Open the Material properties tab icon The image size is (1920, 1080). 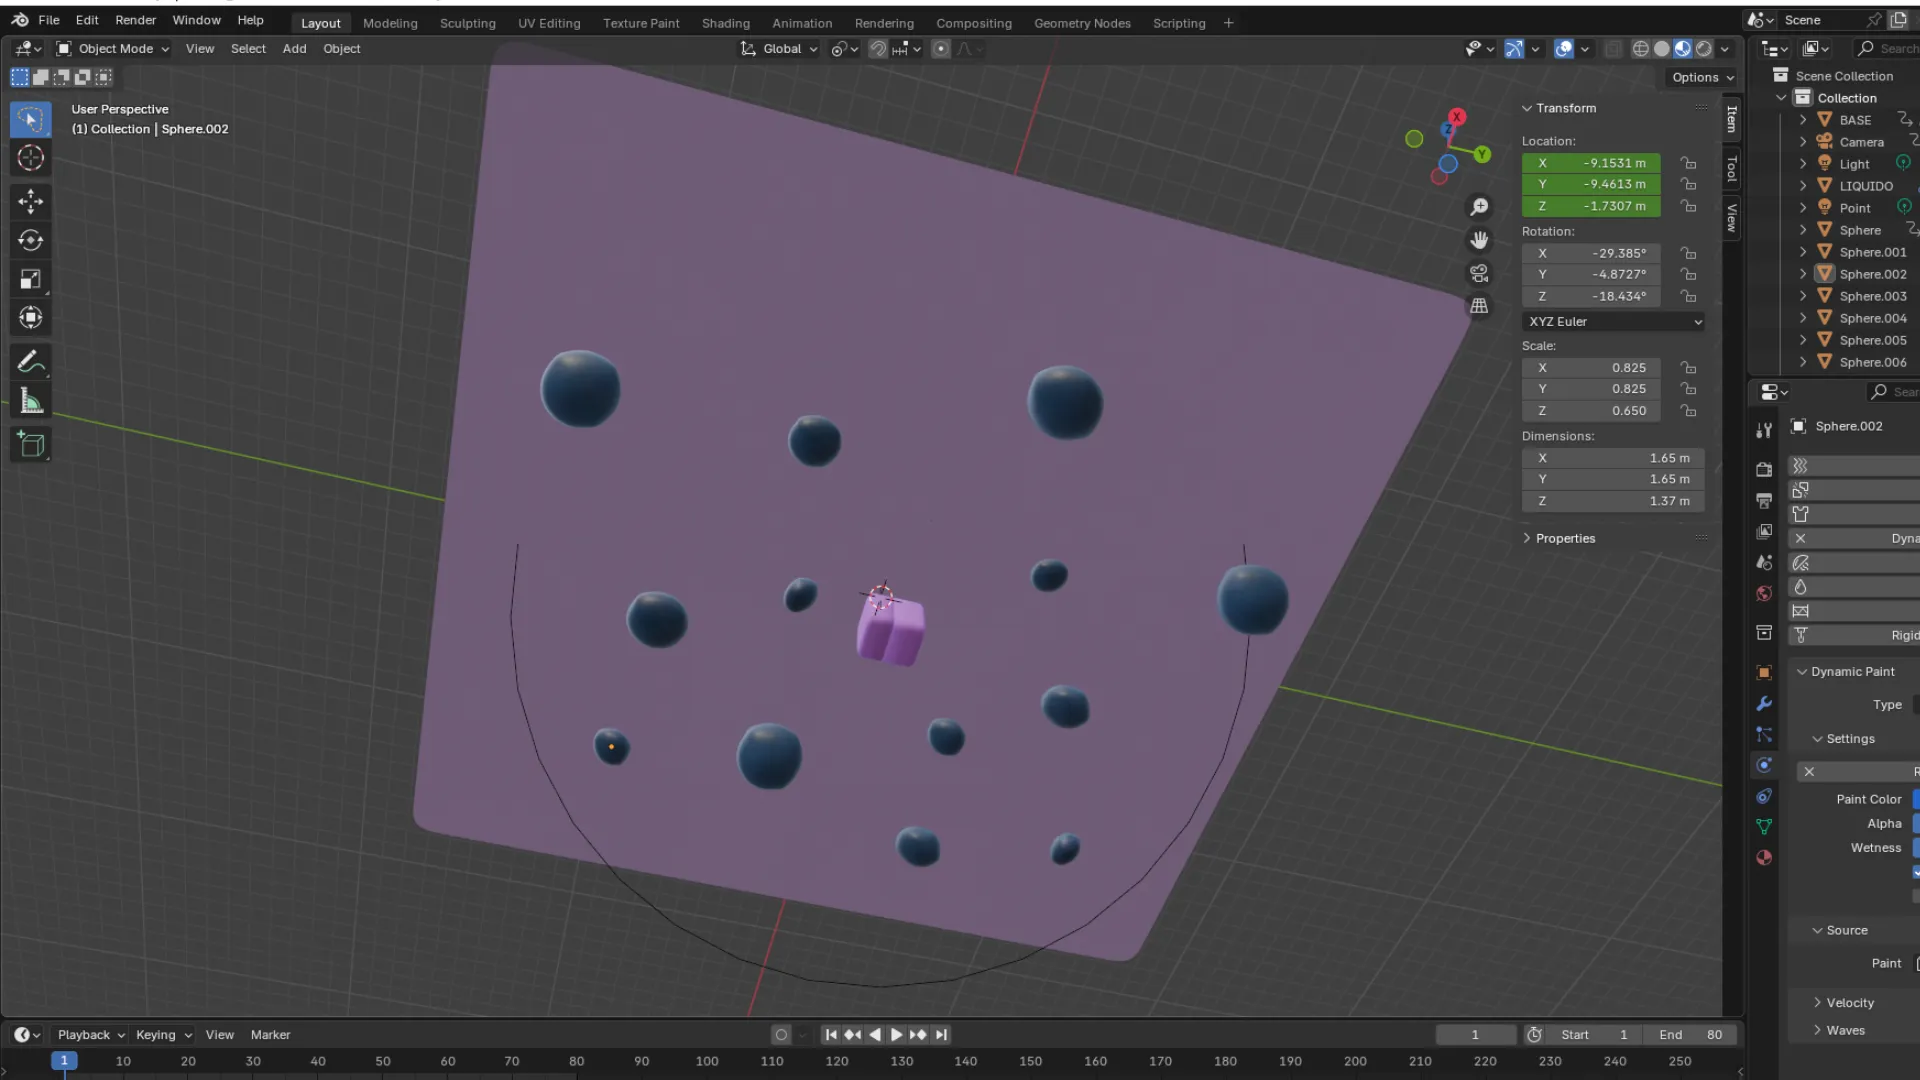click(x=1764, y=858)
